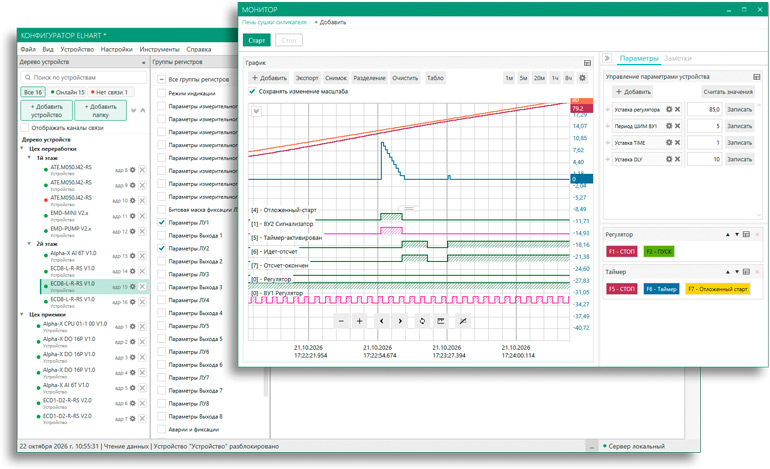
Task: Click layout icon in Регулятор panel header
Action: click(x=746, y=235)
